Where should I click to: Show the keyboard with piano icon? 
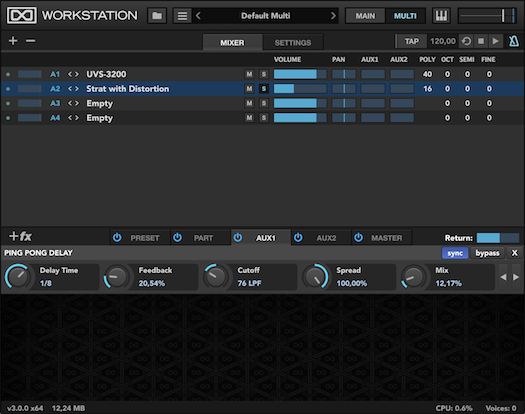(x=441, y=16)
